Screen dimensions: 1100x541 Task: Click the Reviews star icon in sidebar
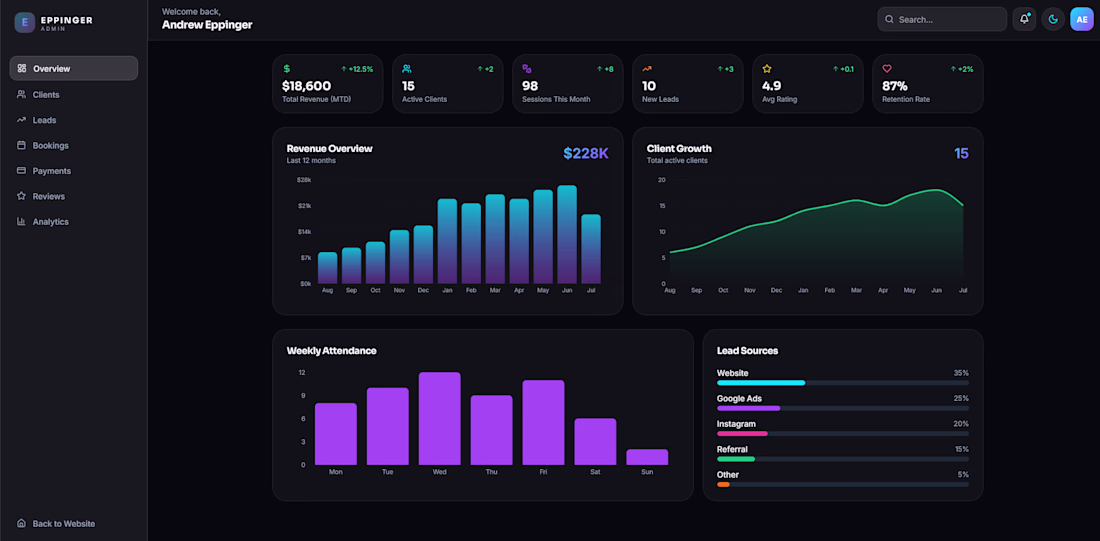(21, 196)
